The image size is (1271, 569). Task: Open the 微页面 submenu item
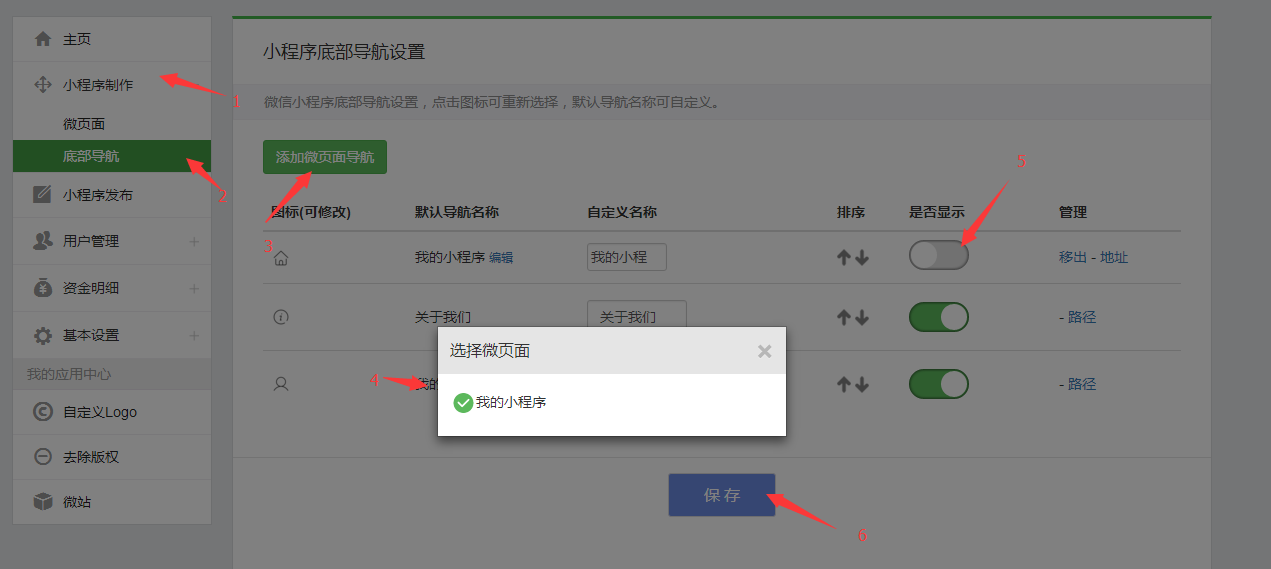[84, 124]
